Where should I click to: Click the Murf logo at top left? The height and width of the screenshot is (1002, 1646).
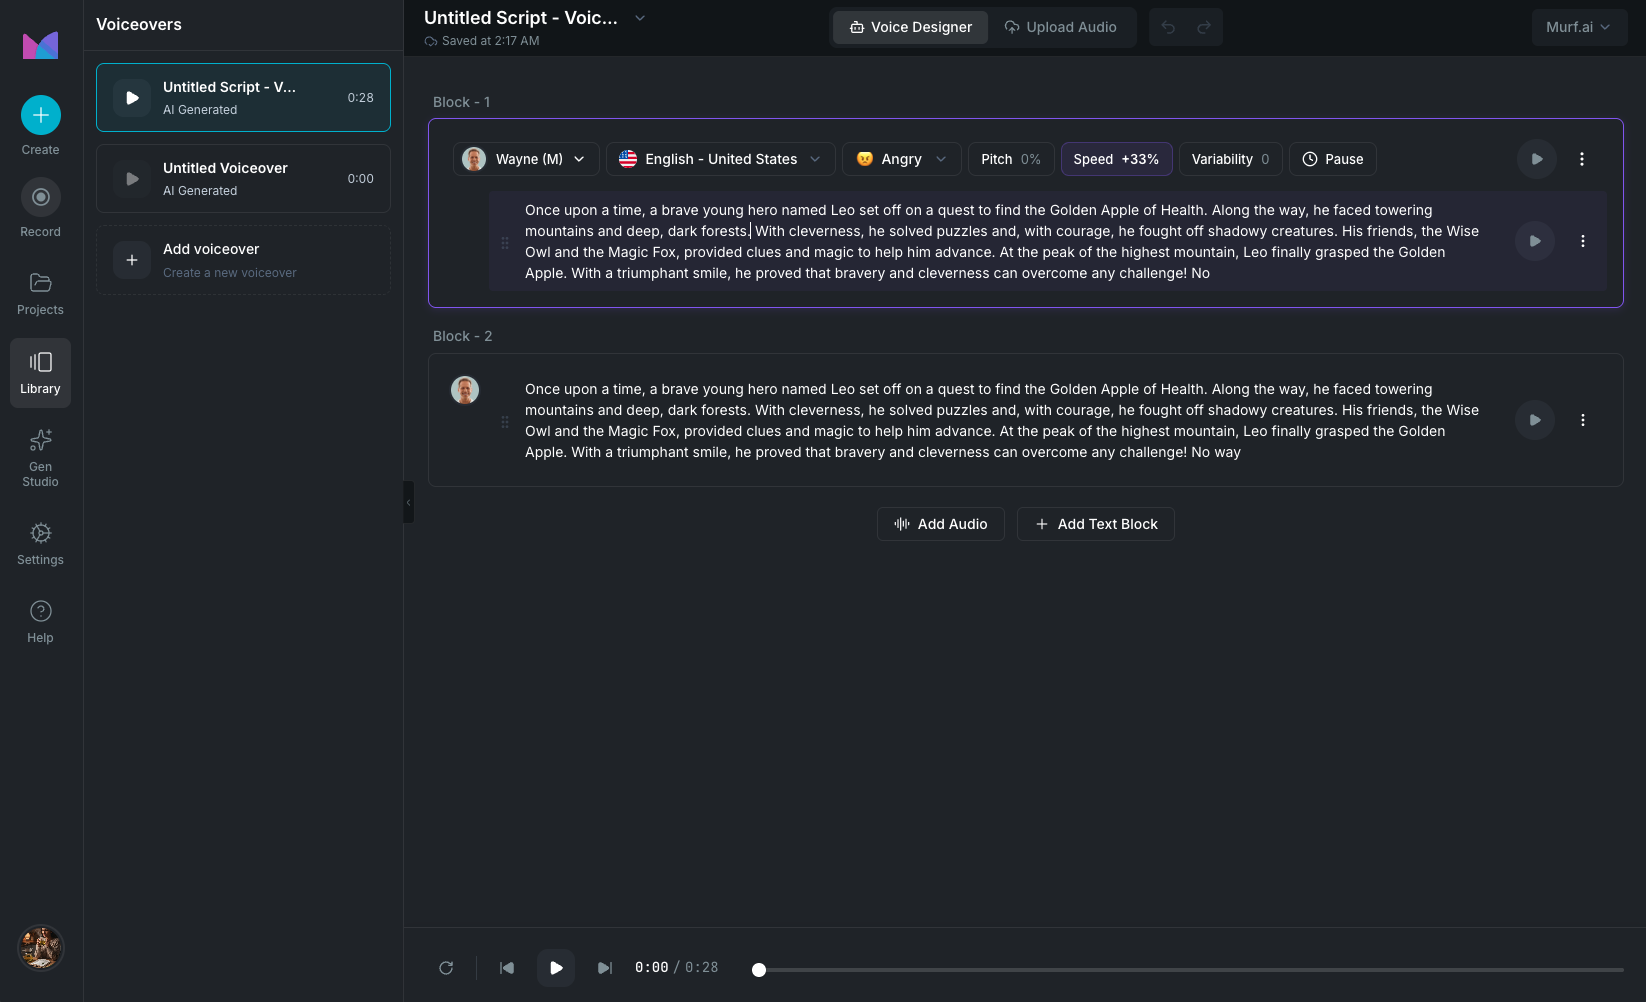(x=40, y=44)
